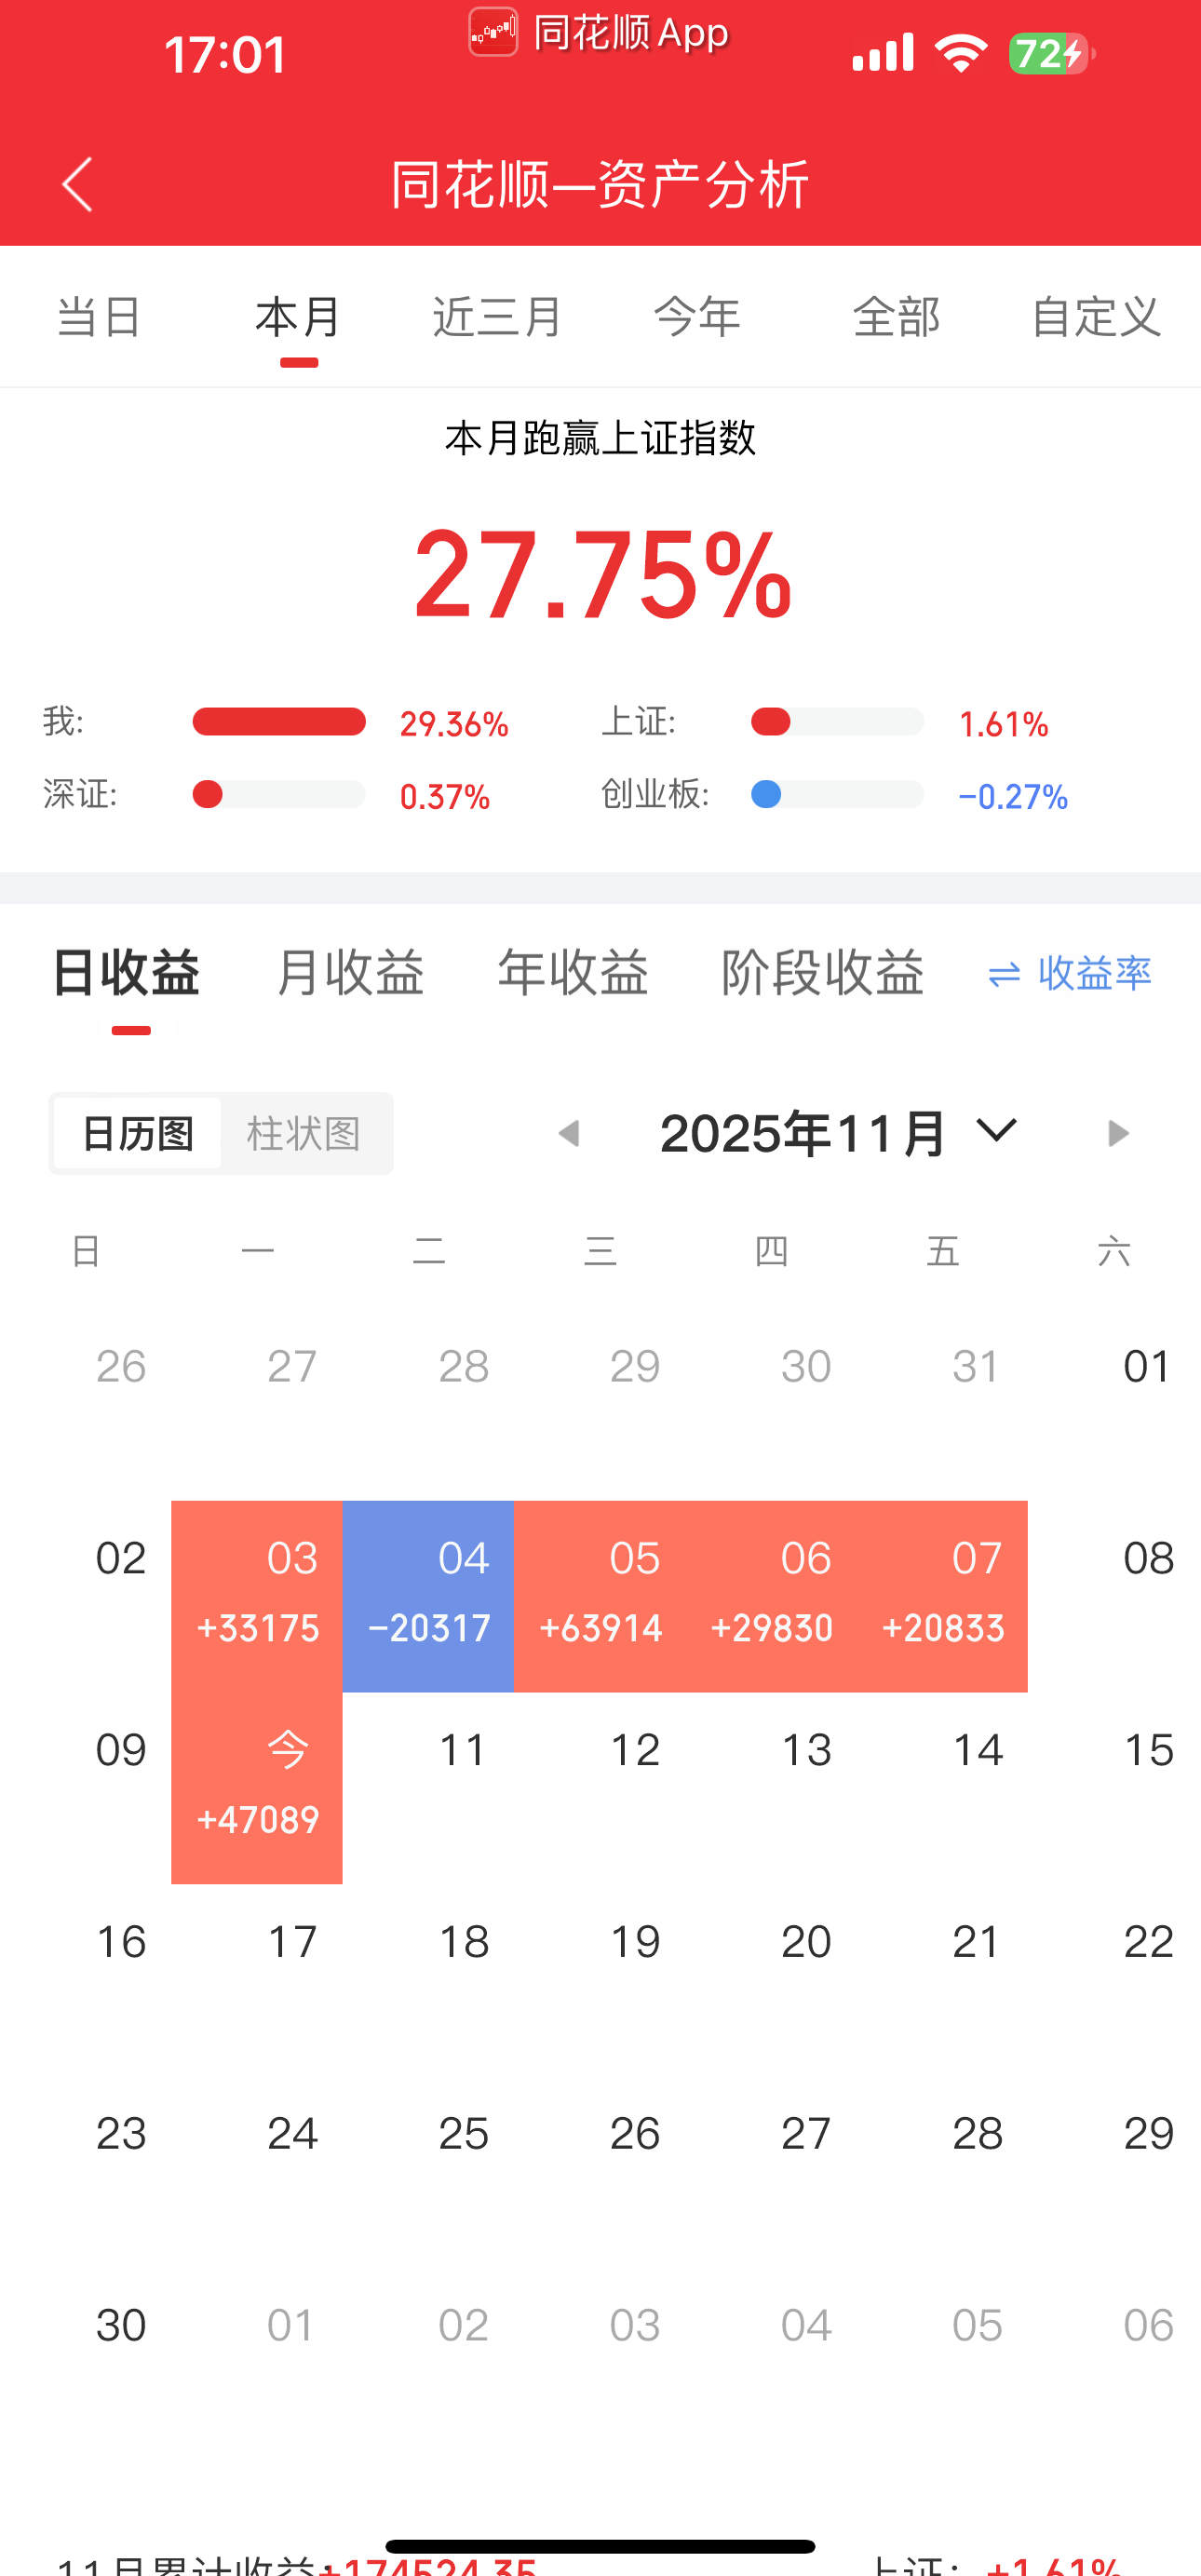Tap the 本月跑赢上证指数 heading
Image resolution: width=1201 pixels, height=2576 pixels.
tap(600, 438)
